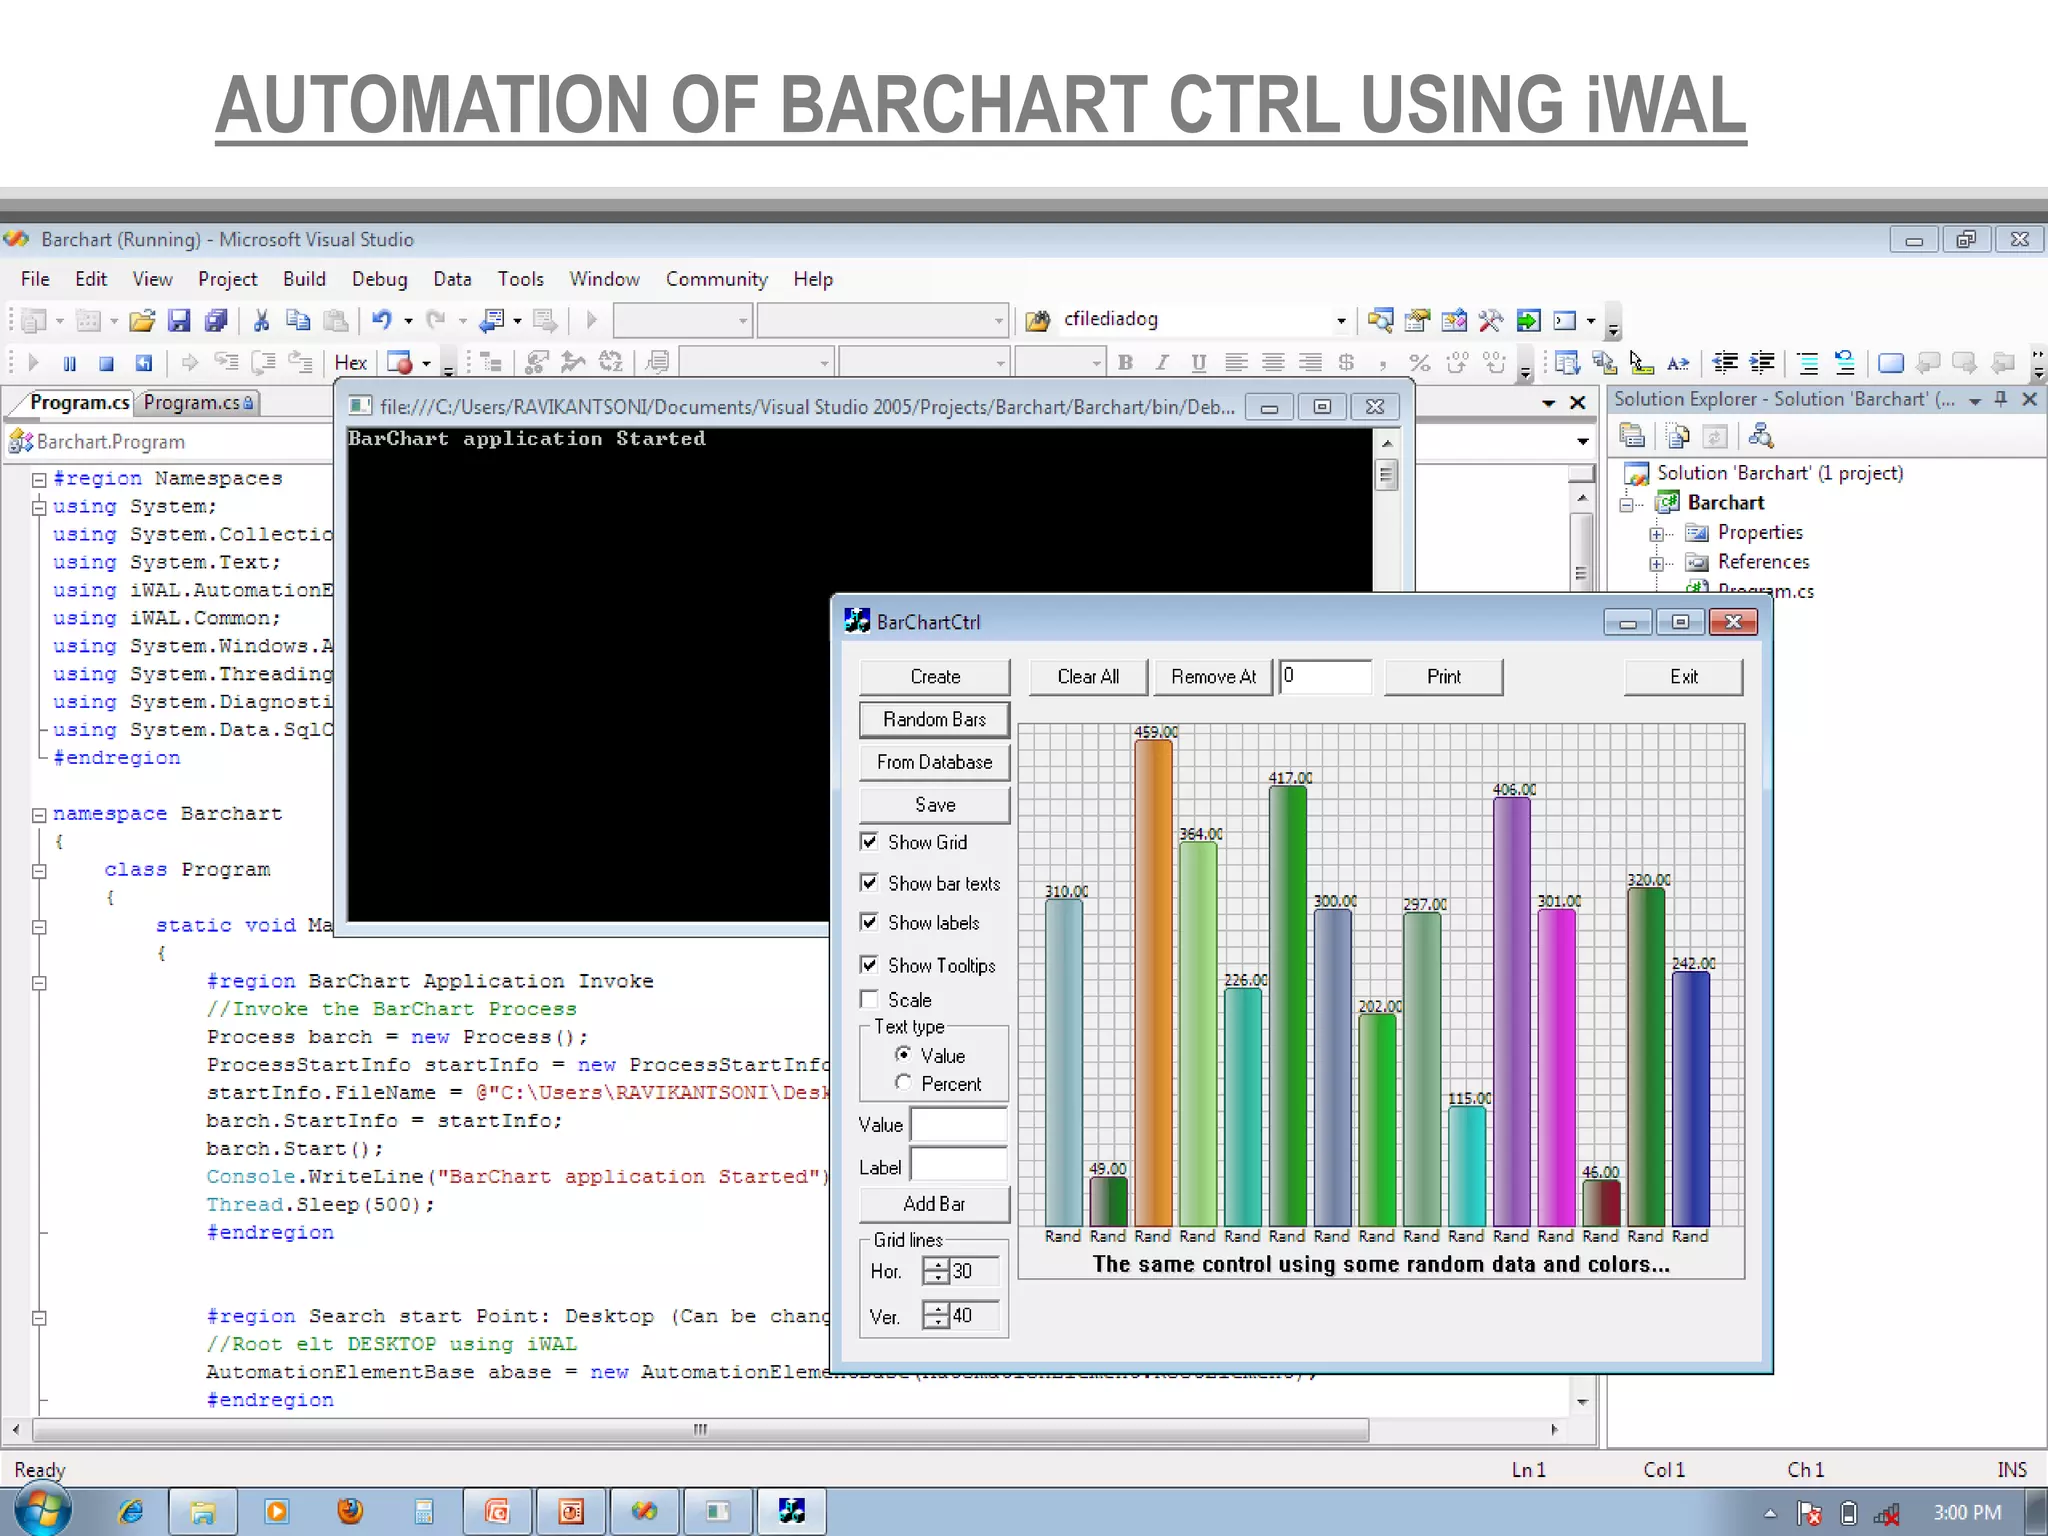The height and width of the screenshot is (1536, 2048).
Task: Expand the References node in Solution Explorer
Action: [1657, 564]
